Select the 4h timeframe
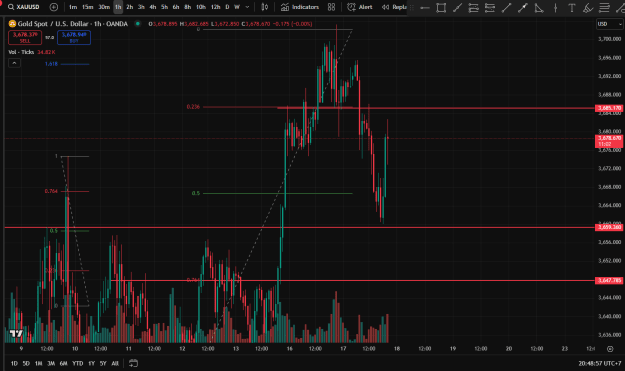The height and width of the screenshot is (371, 625). [153, 7]
